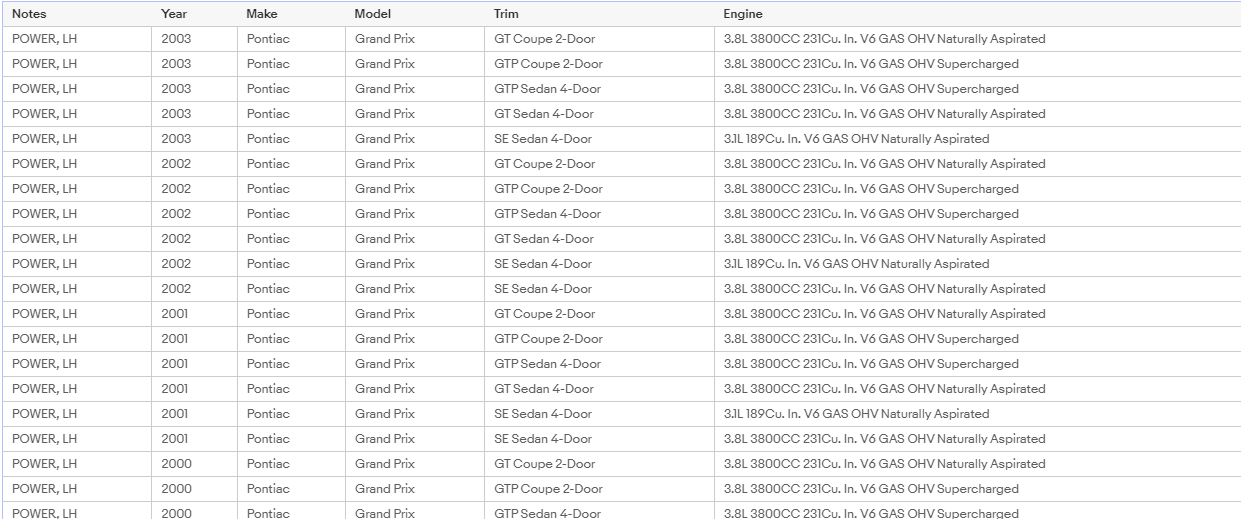
Task: Click the engine cell of the 2002 GTP Coupe row
Action: [978, 189]
